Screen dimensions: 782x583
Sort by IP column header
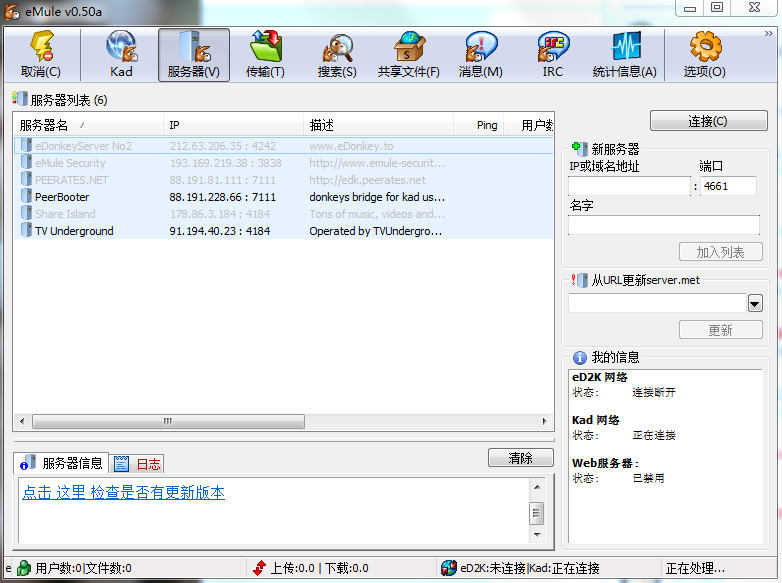233,125
